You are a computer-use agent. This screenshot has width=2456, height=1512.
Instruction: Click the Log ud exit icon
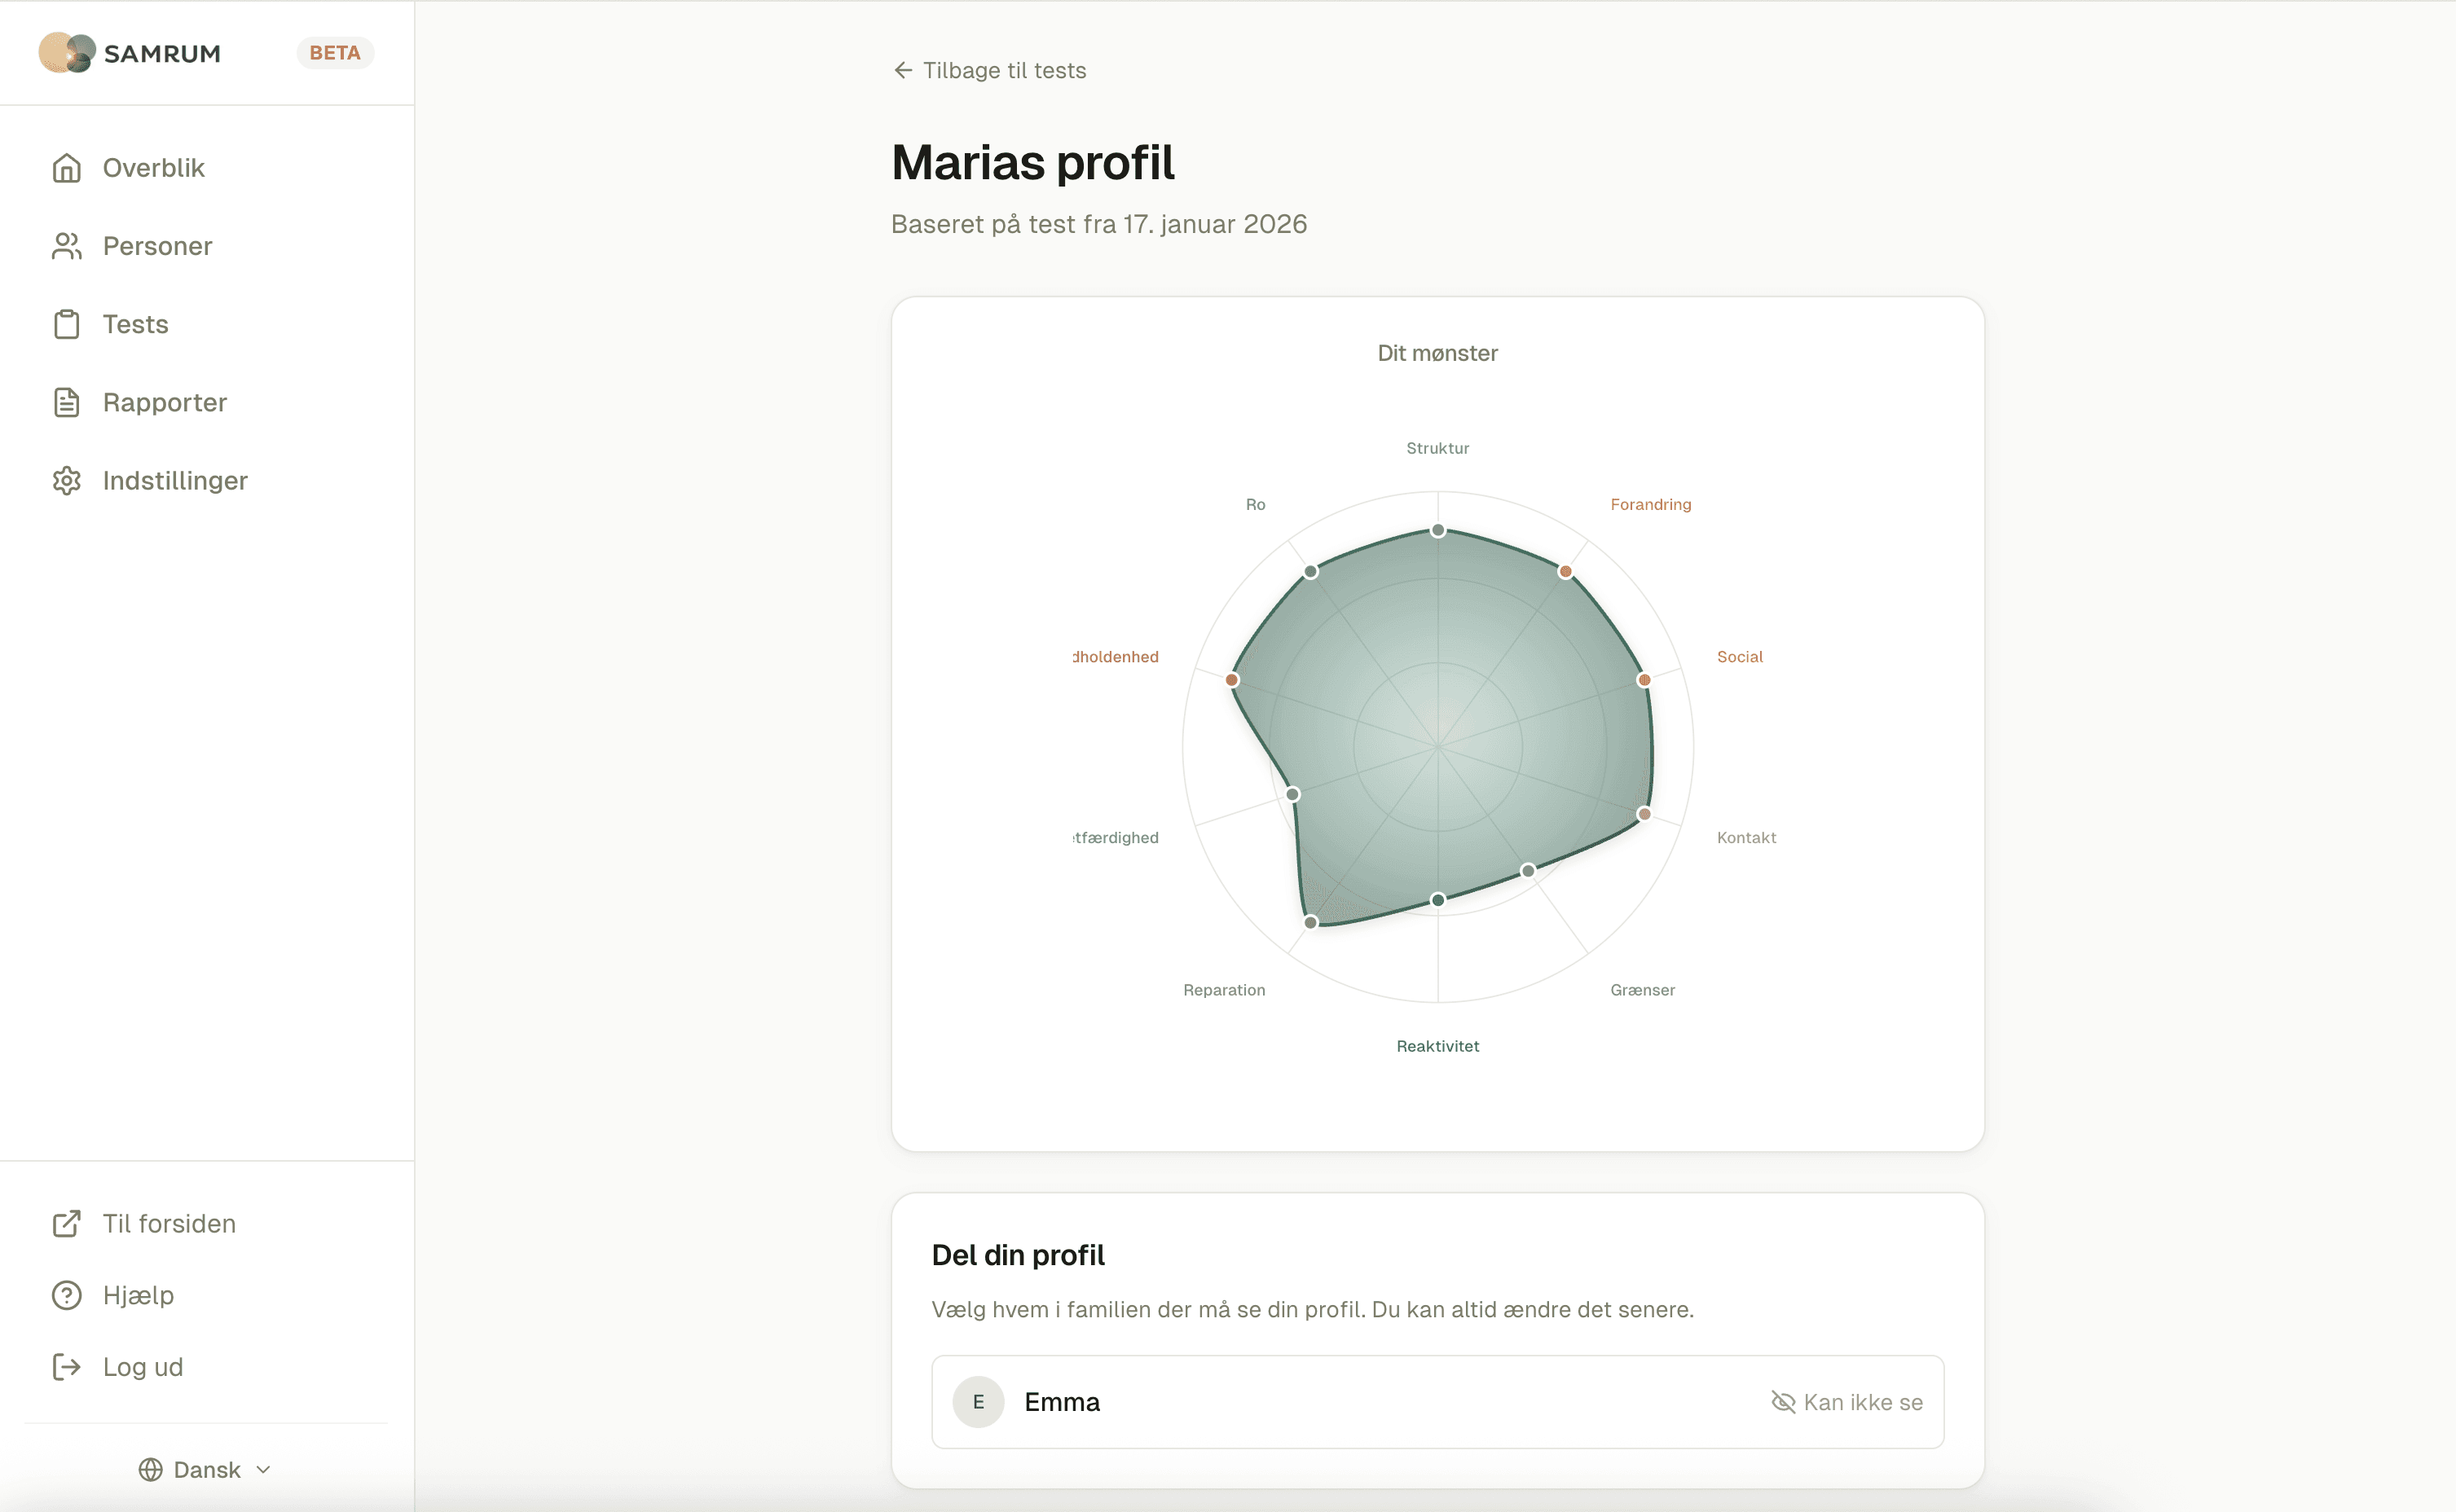click(x=66, y=1367)
